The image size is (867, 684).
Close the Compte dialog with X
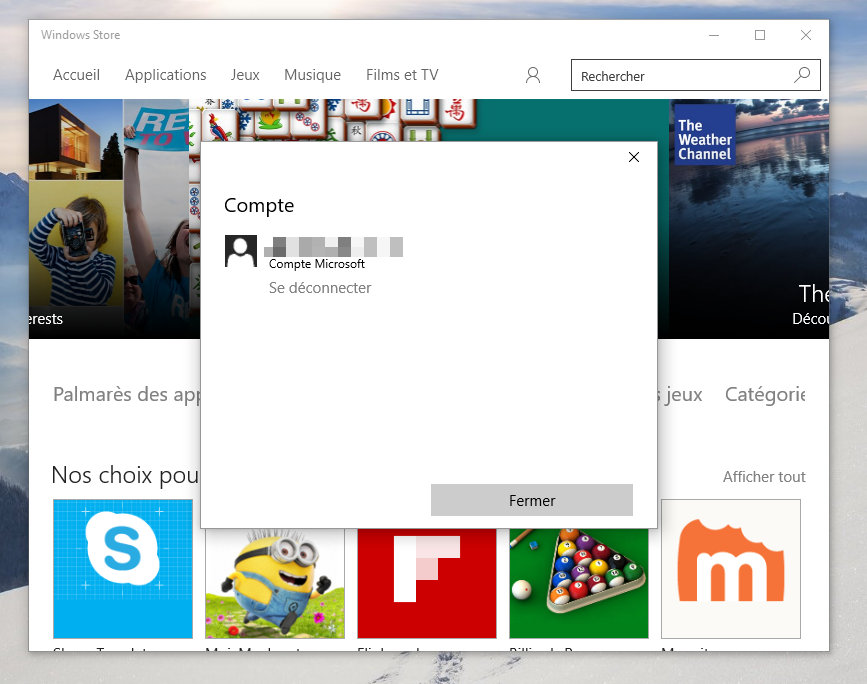pos(633,157)
